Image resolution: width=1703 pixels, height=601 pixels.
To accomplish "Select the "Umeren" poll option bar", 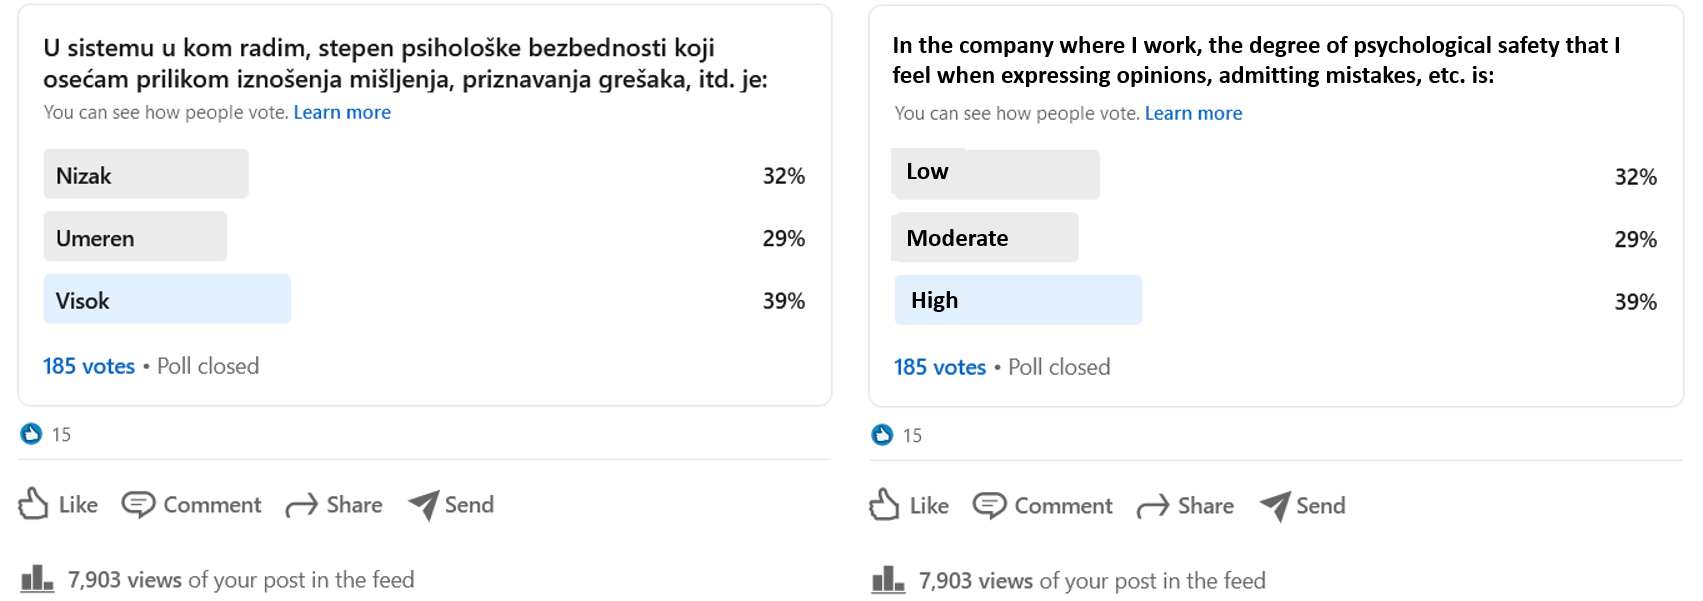I will (135, 237).
